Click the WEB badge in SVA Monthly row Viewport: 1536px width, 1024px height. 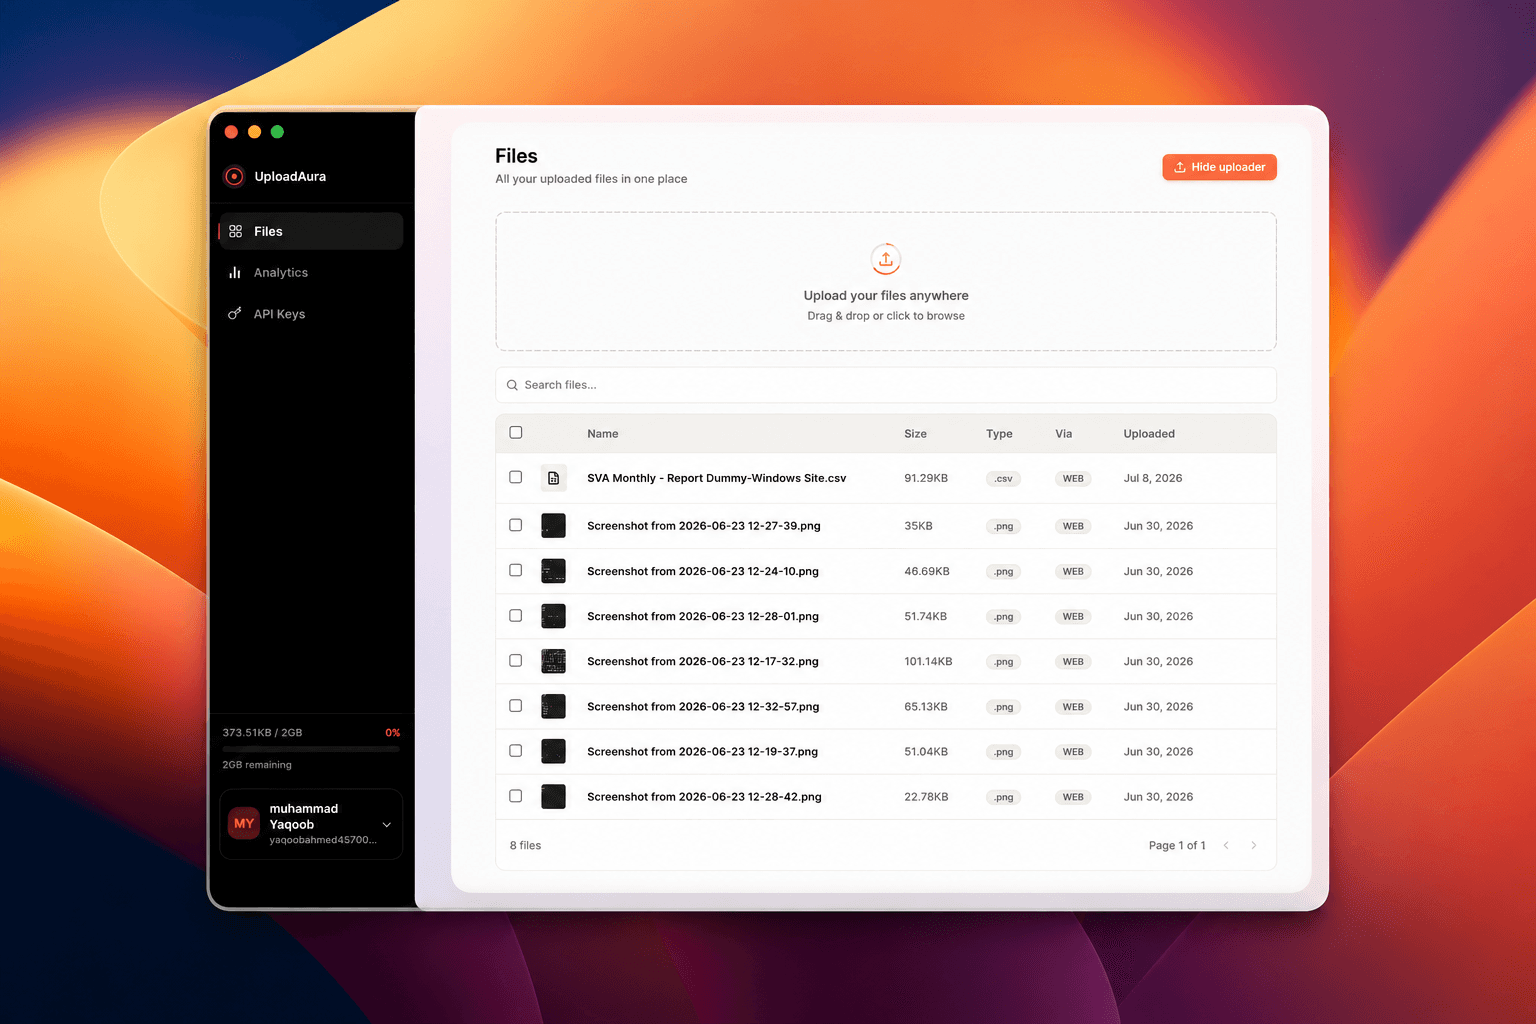pos(1073,479)
